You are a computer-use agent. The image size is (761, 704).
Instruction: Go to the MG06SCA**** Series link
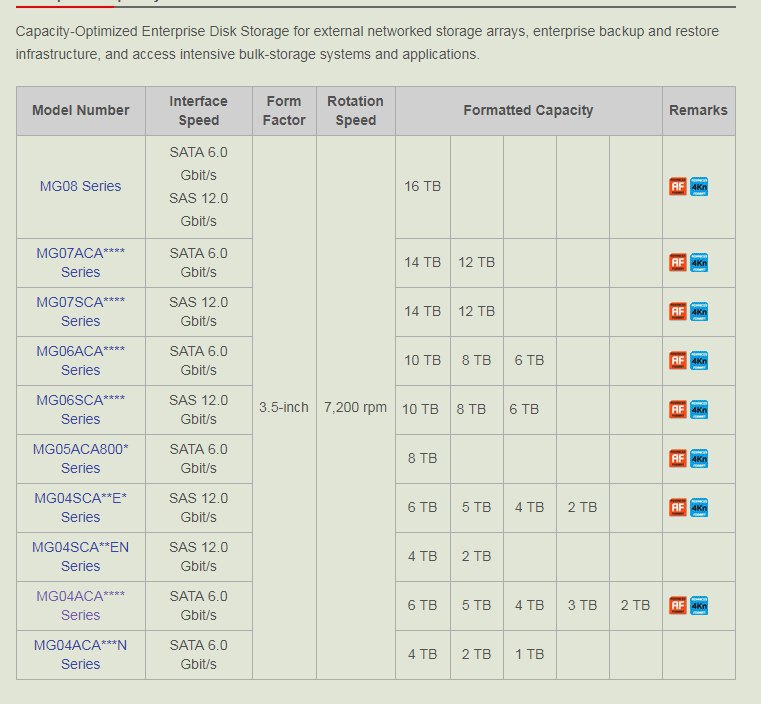(x=80, y=409)
